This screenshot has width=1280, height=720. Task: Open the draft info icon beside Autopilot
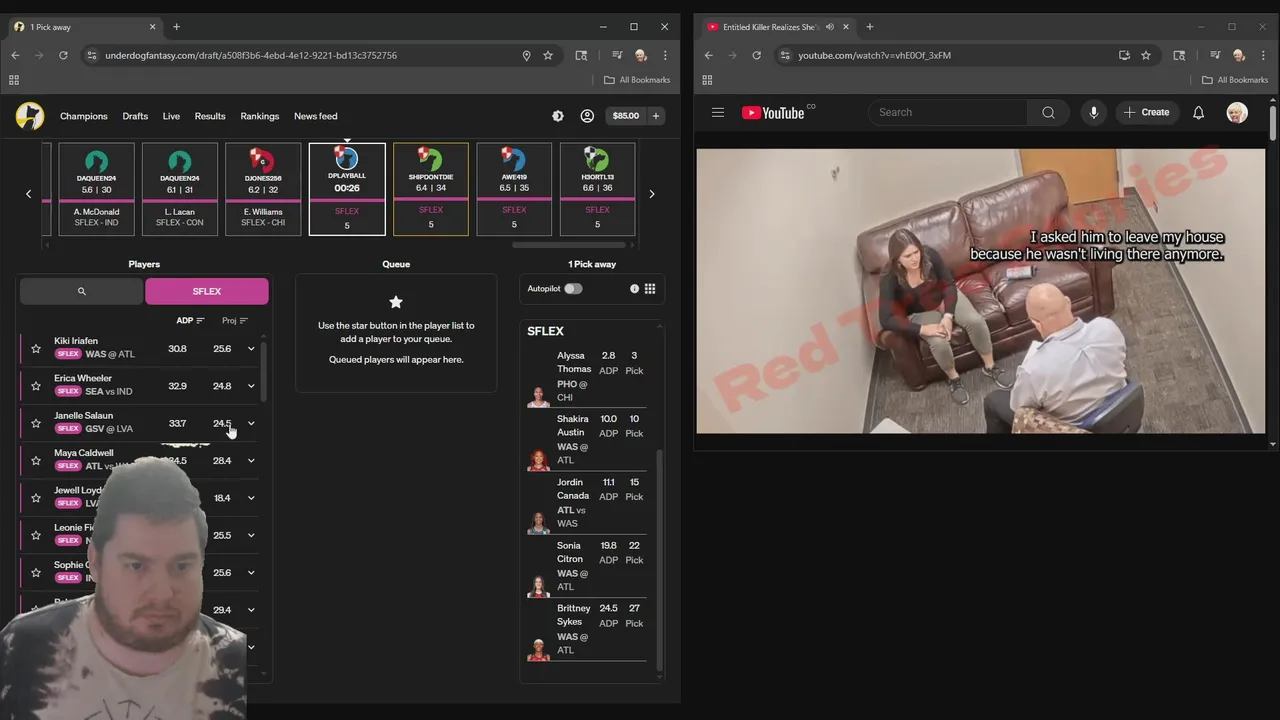(634, 289)
